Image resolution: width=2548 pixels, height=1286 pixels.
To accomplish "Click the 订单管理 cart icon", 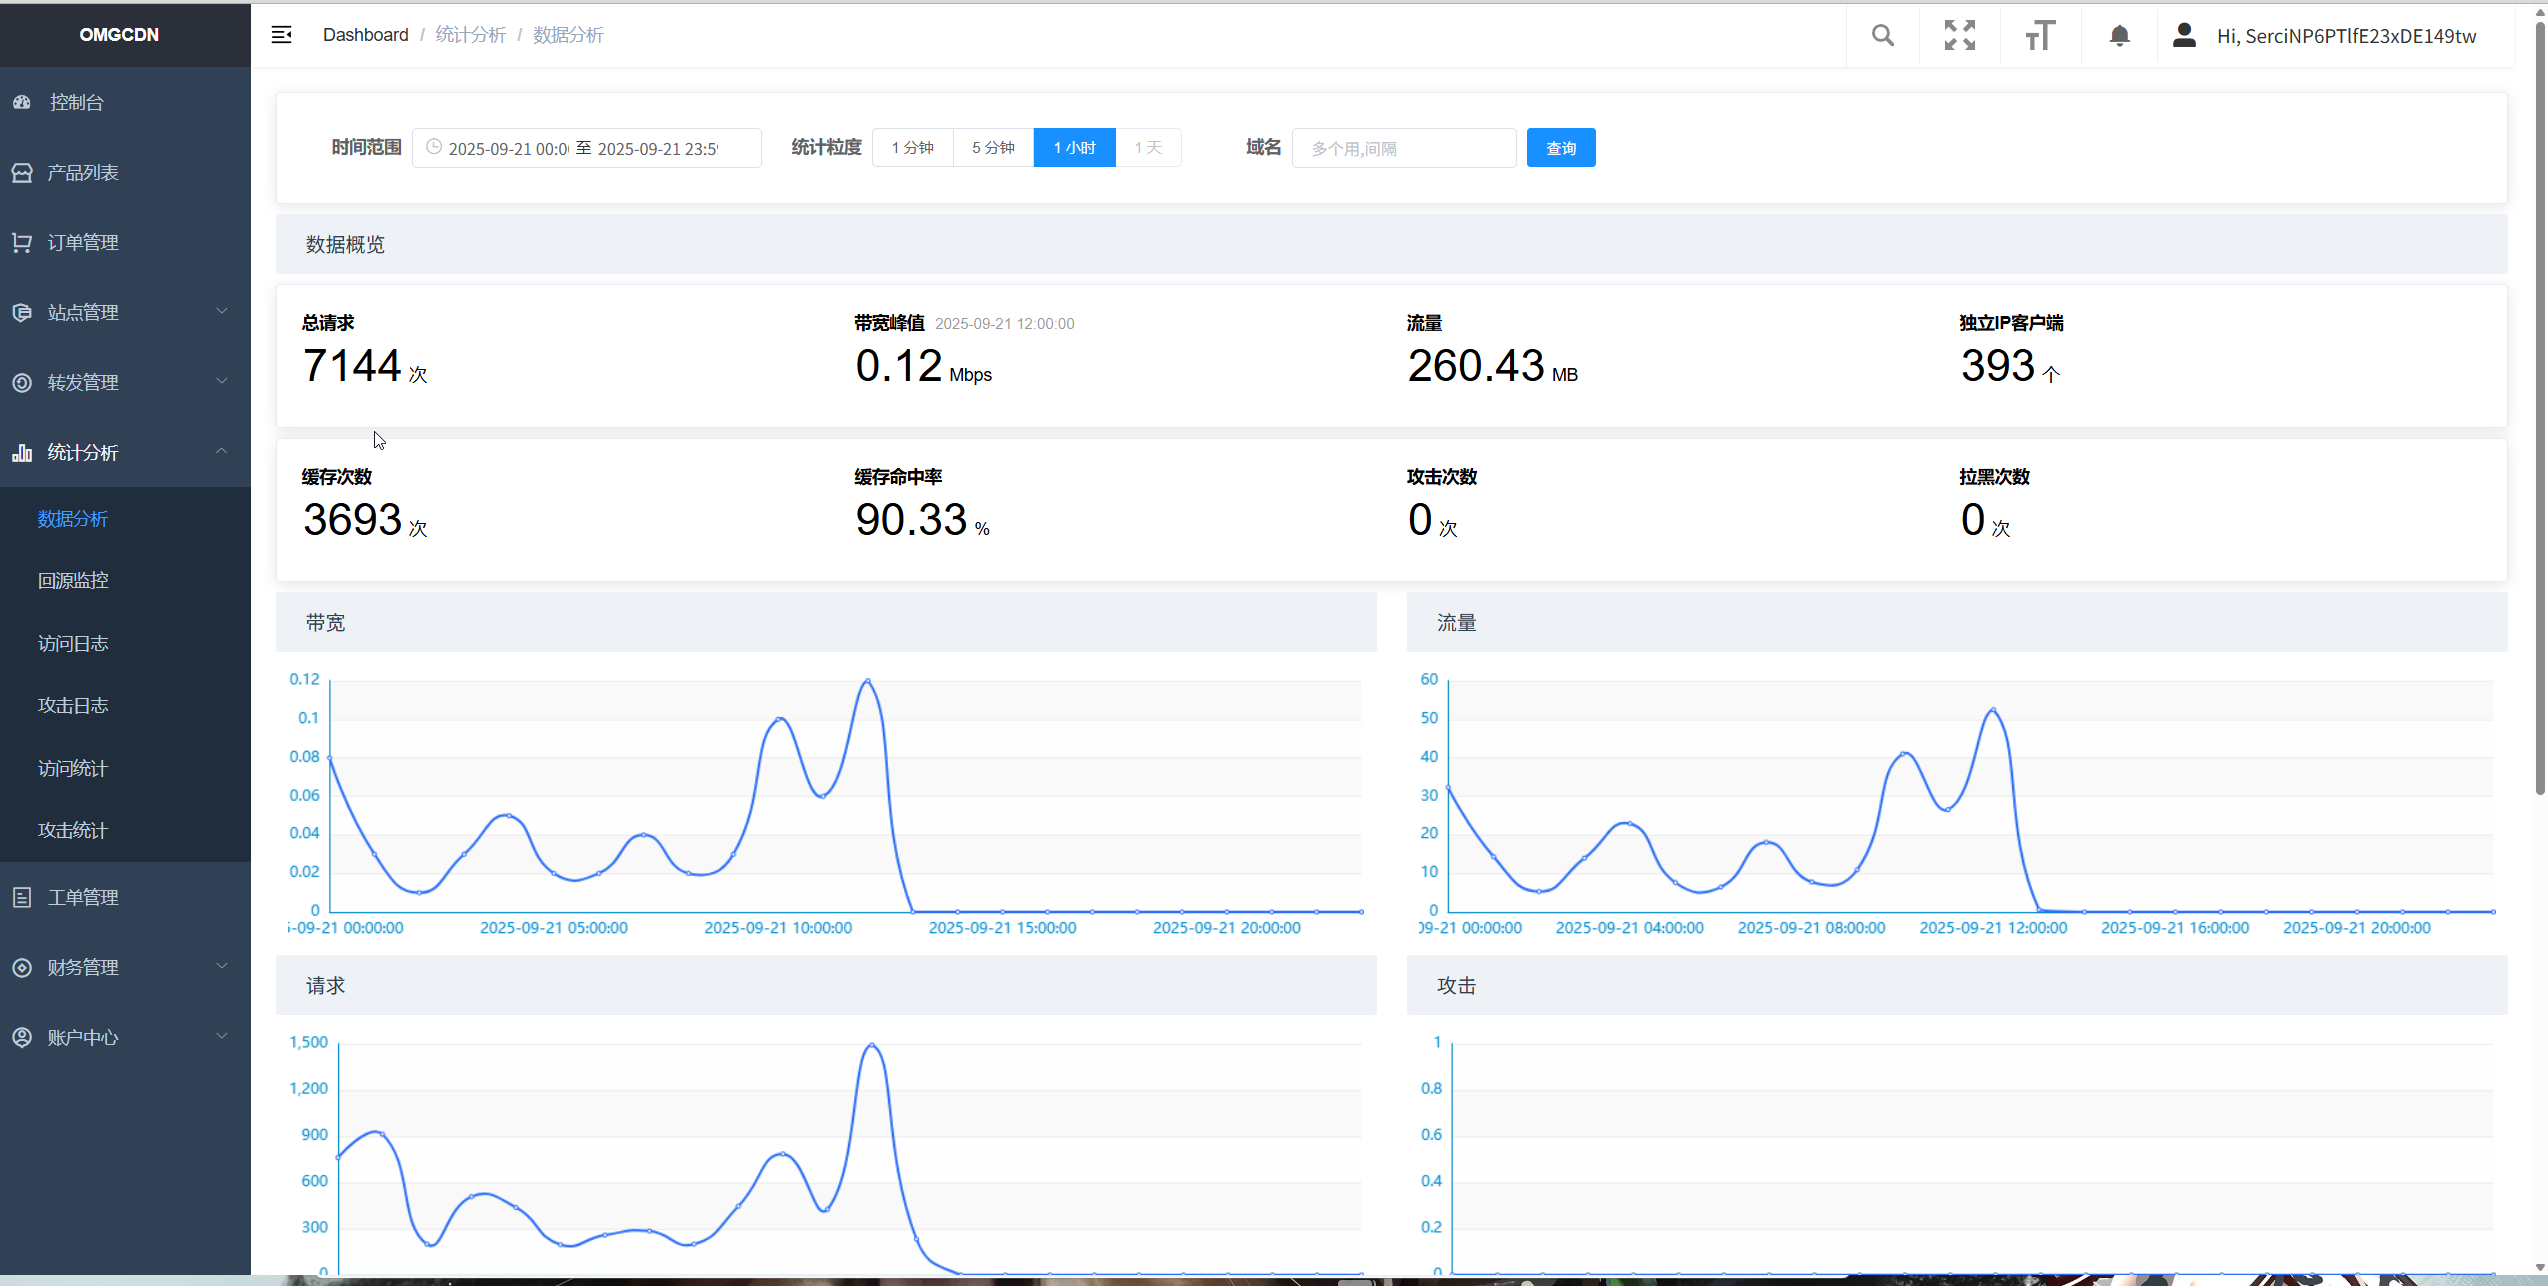I will (22, 242).
